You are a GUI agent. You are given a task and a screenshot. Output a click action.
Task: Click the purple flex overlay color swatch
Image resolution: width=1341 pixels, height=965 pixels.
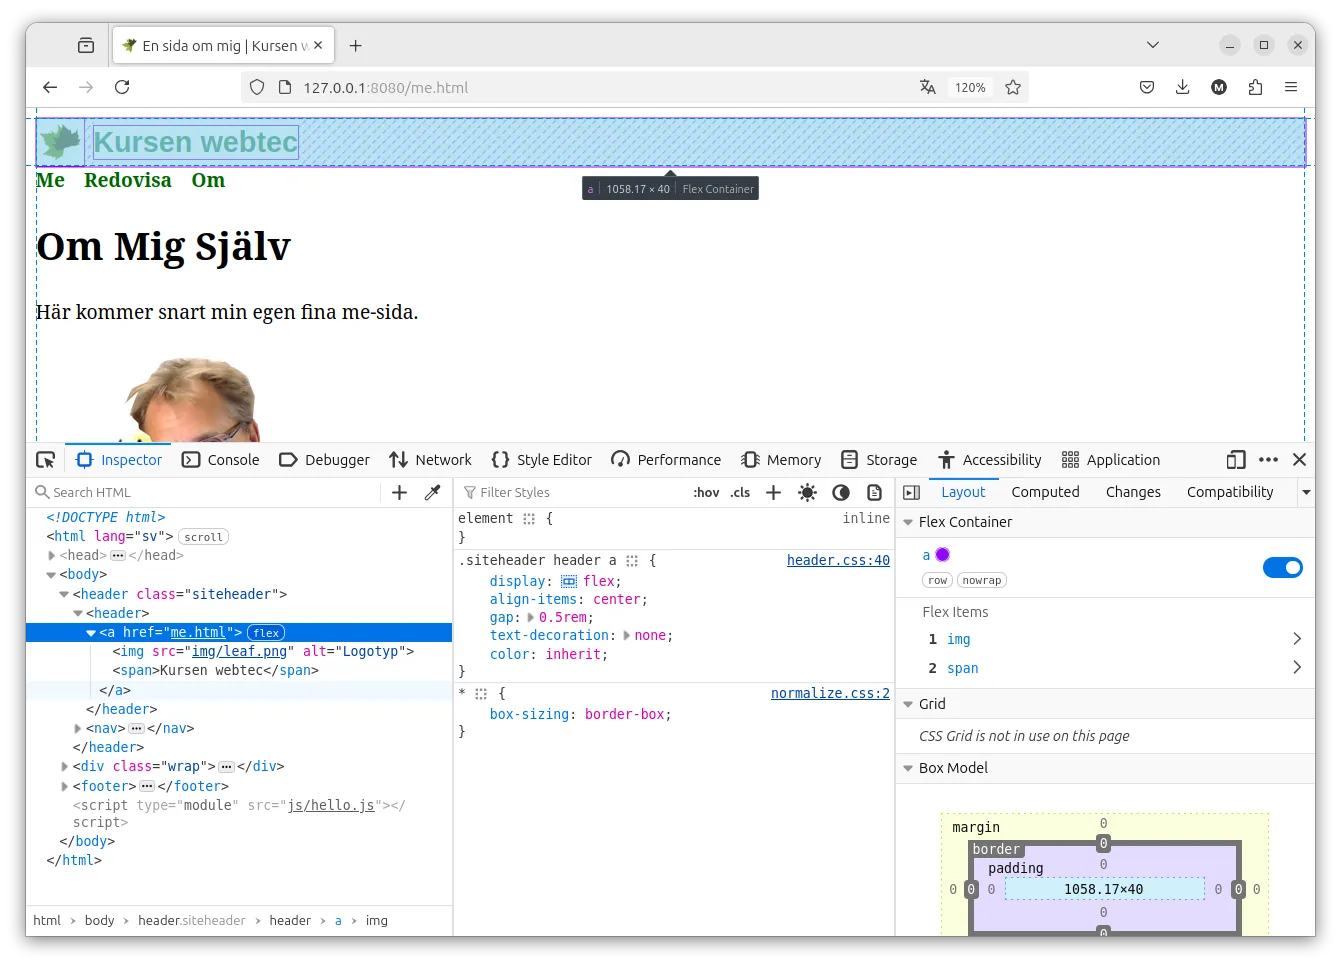(942, 555)
